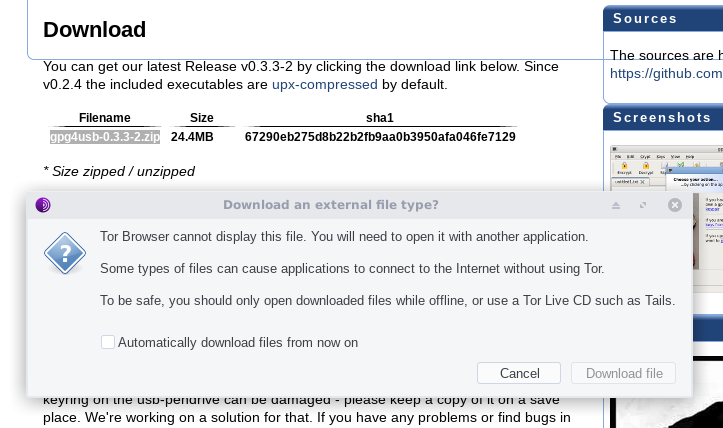Enable automatically download files from now on
The height and width of the screenshot is (428, 723).
108,342
